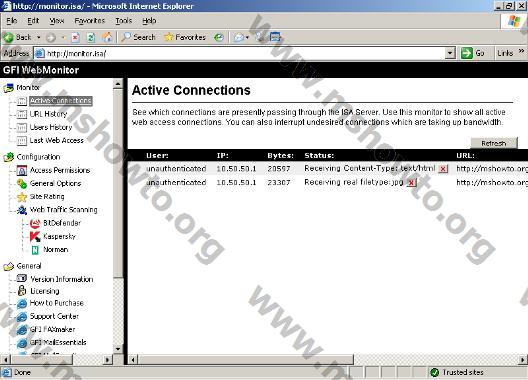Viewport: 528px width, 380px height.
Task: Click the Forward arrow icon
Action: coord(51,37)
